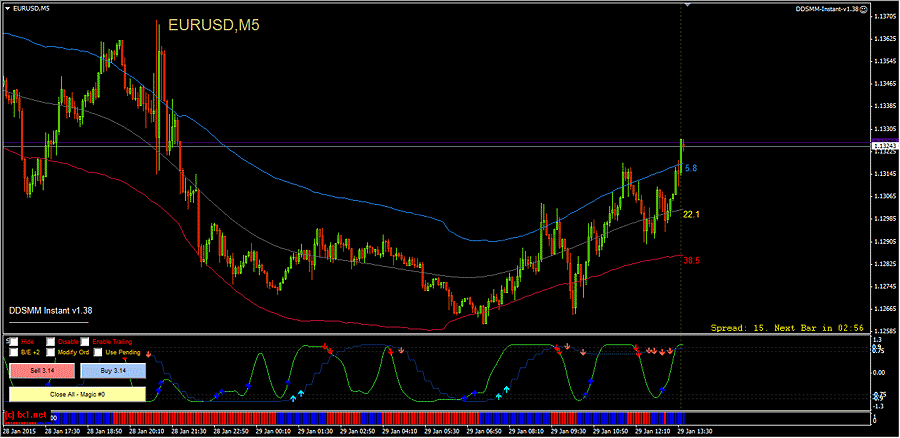Check the Enable Trailing box
Screen dimensions: 900x438
[84, 342]
